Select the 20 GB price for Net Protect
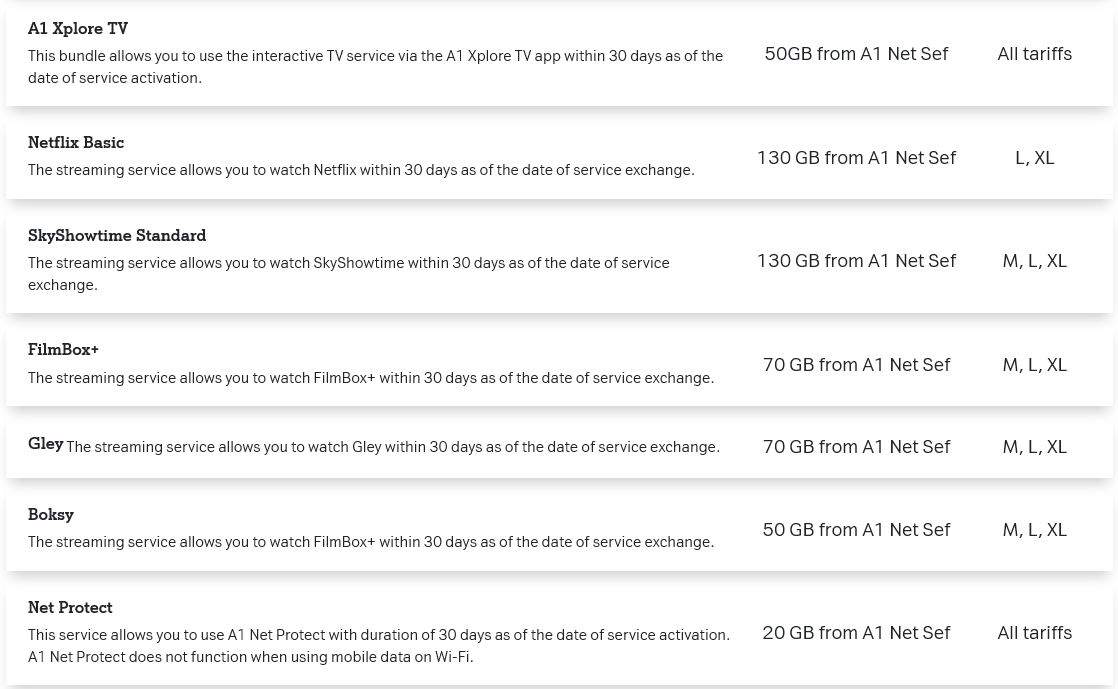The height and width of the screenshot is (689, 1118). click(x=856, y=633)
